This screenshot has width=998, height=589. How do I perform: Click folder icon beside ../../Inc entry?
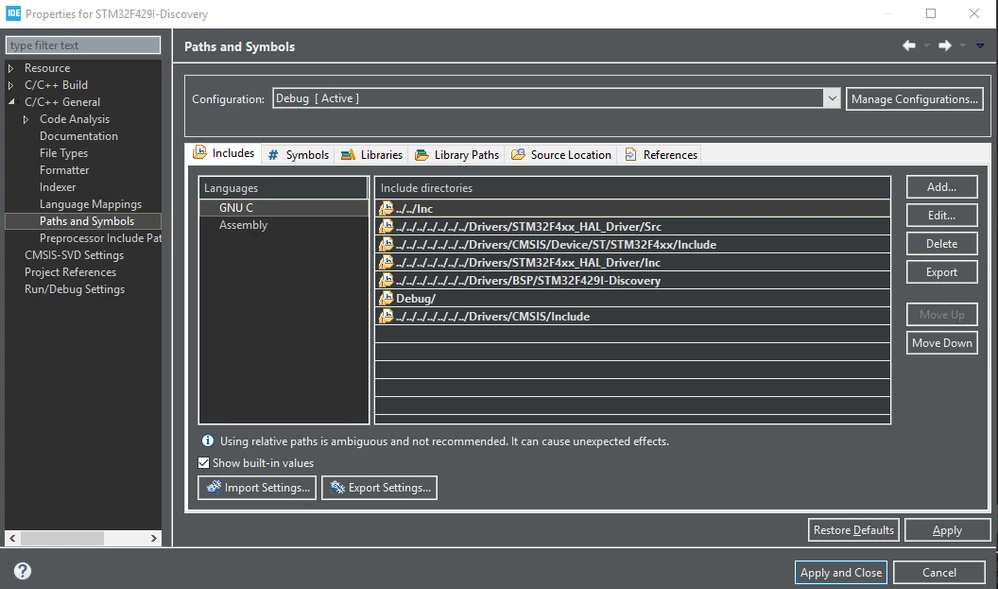(x=386, y=208)
